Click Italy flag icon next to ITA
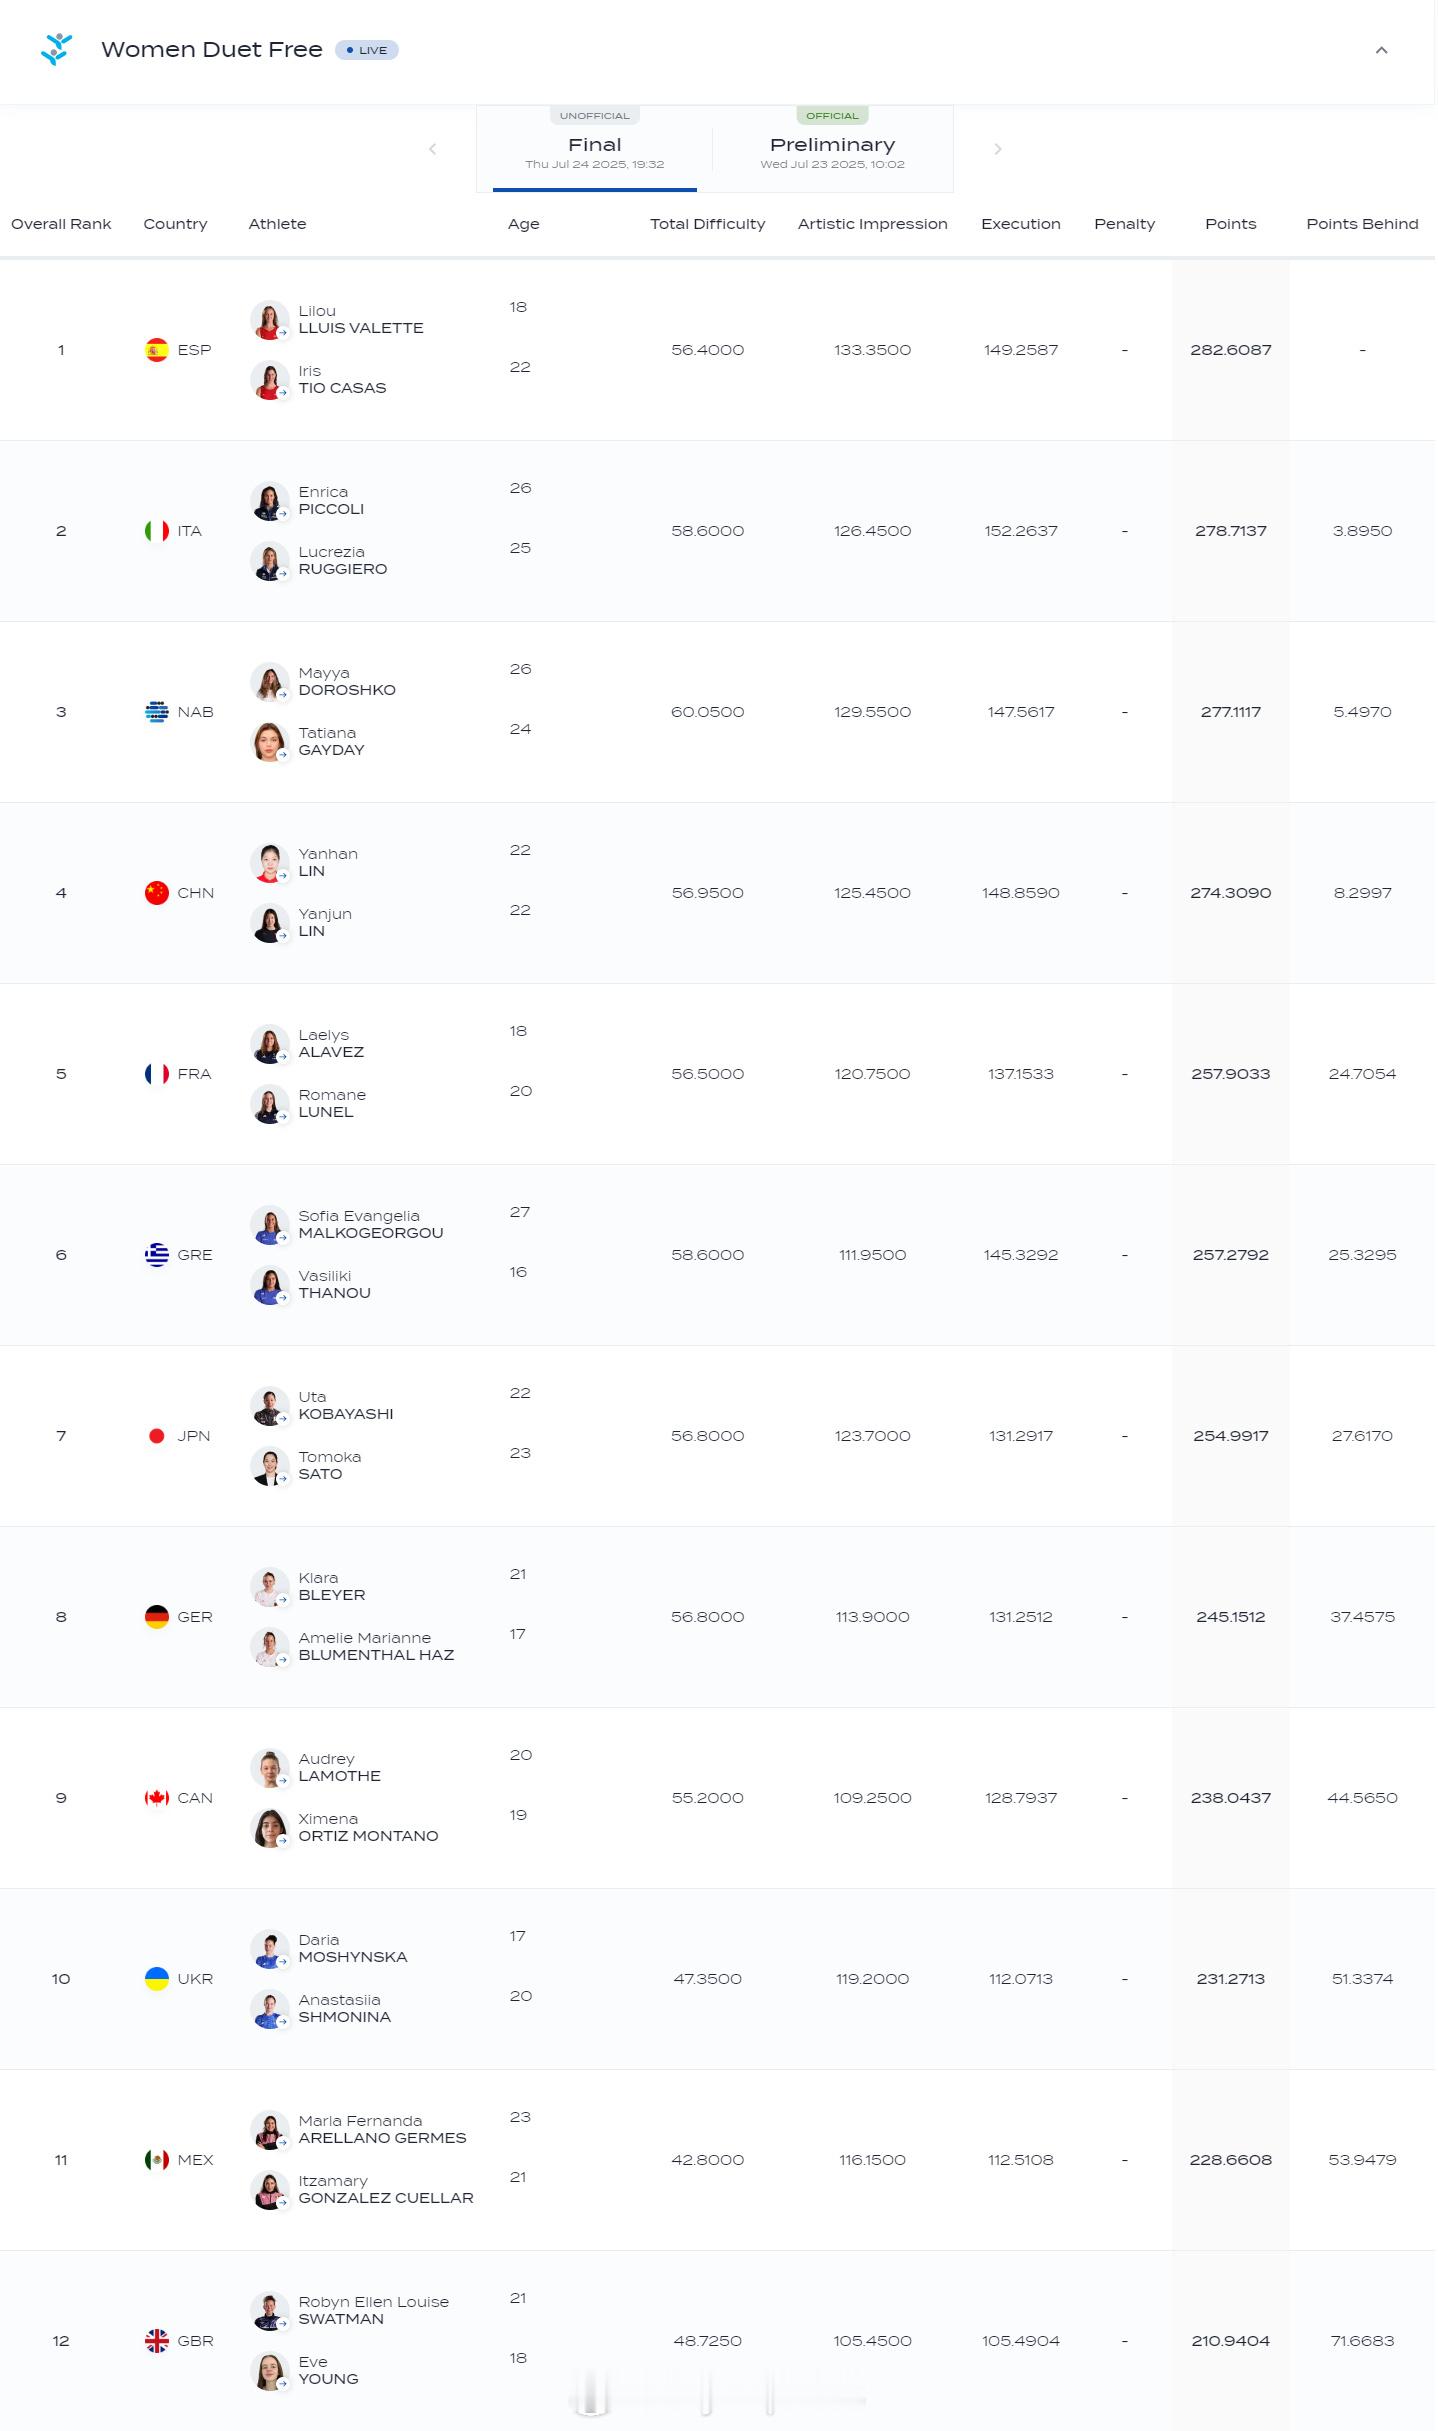Image resolution: width=1438 pixels, height=2431 pixels. [157, 531]
